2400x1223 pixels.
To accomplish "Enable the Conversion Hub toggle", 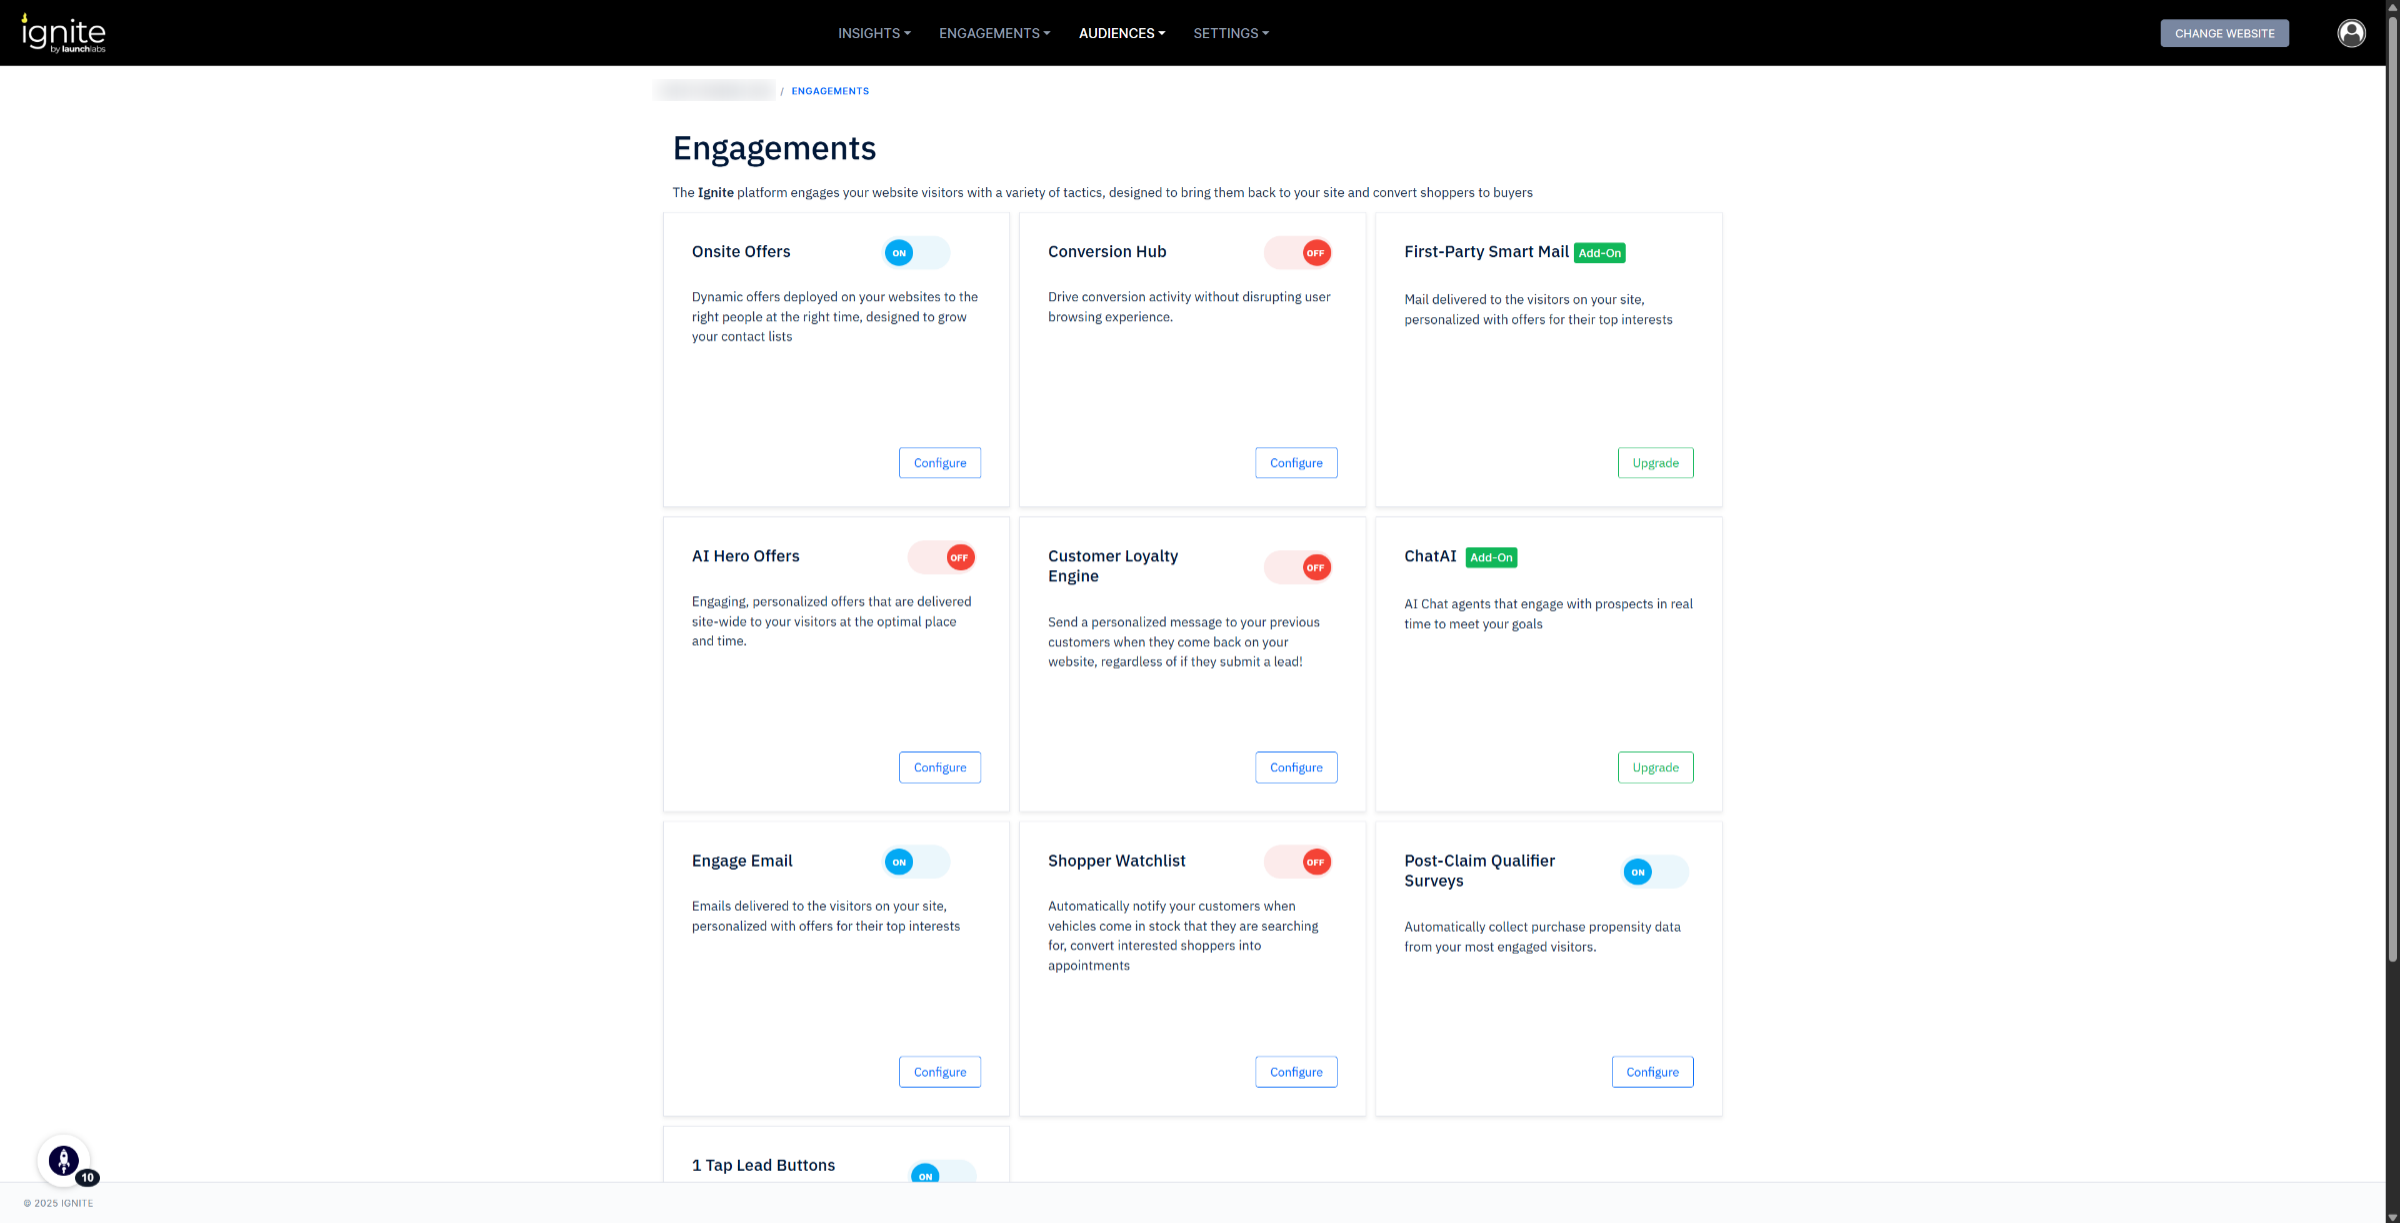I will (1297, 253).
